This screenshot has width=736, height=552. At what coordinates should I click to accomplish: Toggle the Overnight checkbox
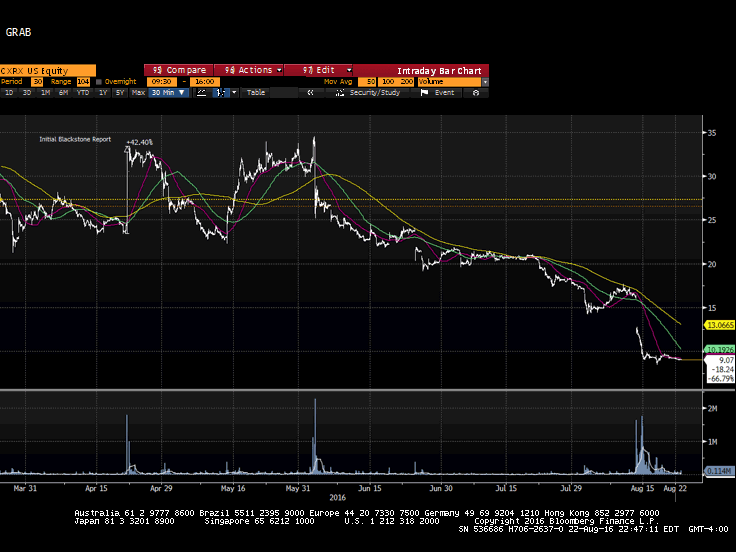click(x=98, y=81)
